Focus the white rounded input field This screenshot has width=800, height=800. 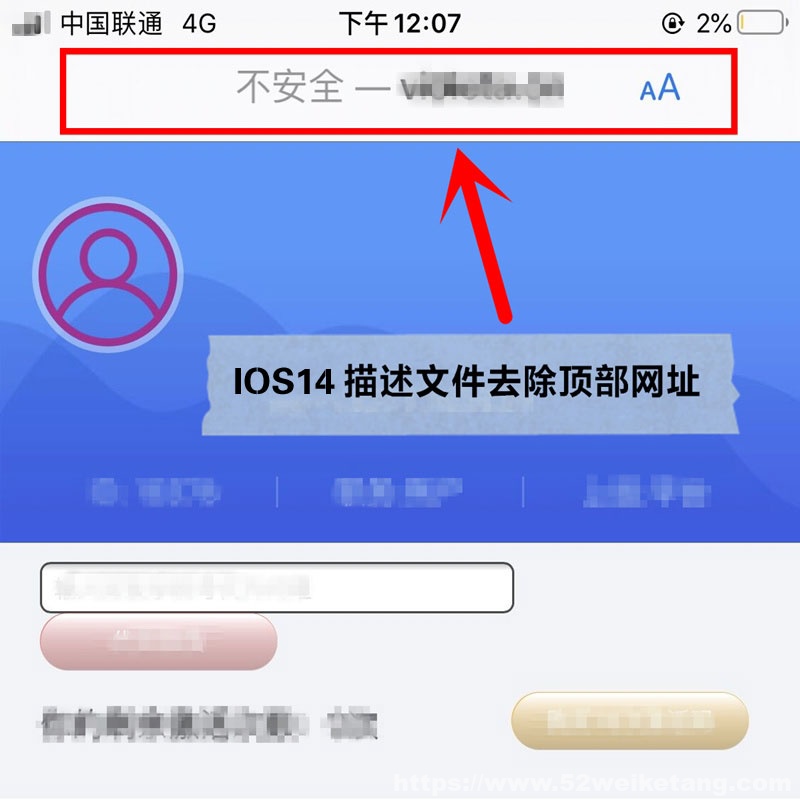[277, 587]
